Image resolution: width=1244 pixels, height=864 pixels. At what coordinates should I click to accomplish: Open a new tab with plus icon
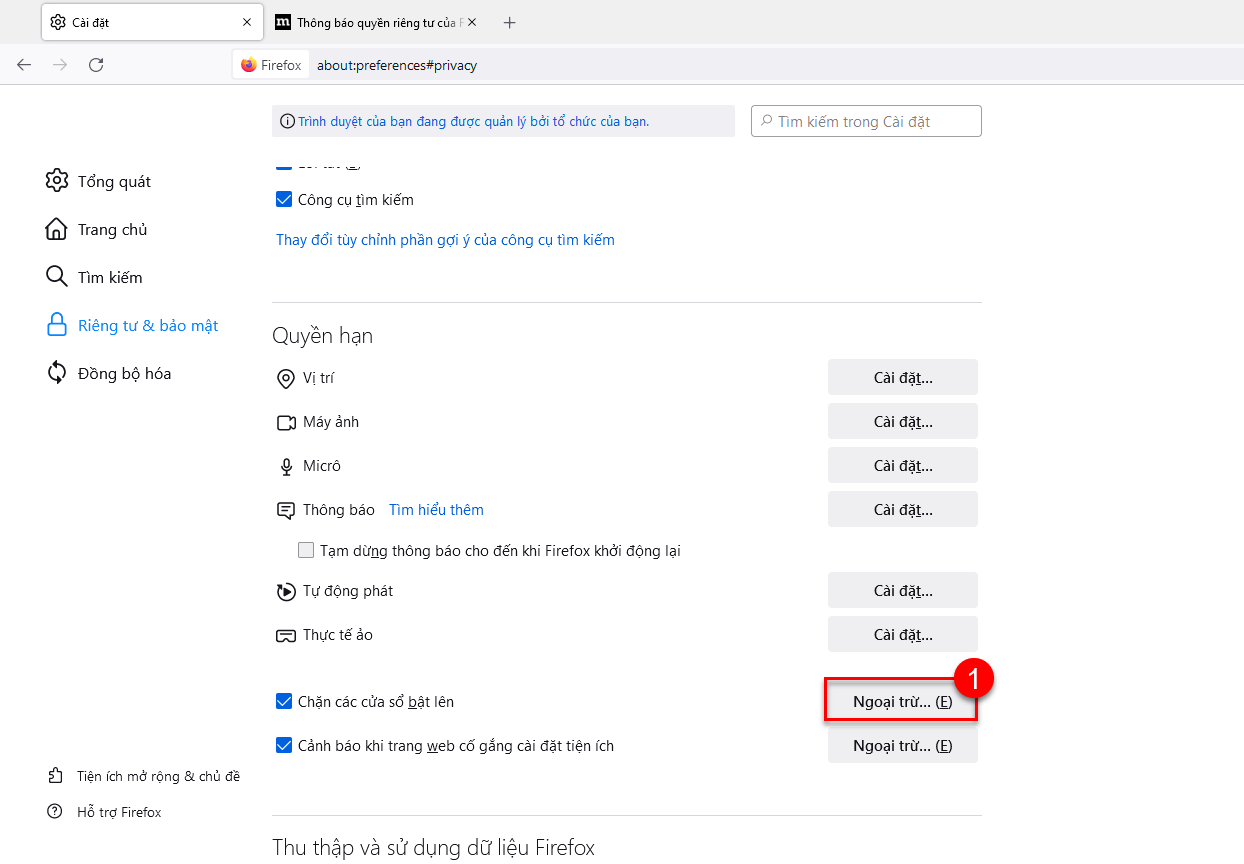point(509,22)
